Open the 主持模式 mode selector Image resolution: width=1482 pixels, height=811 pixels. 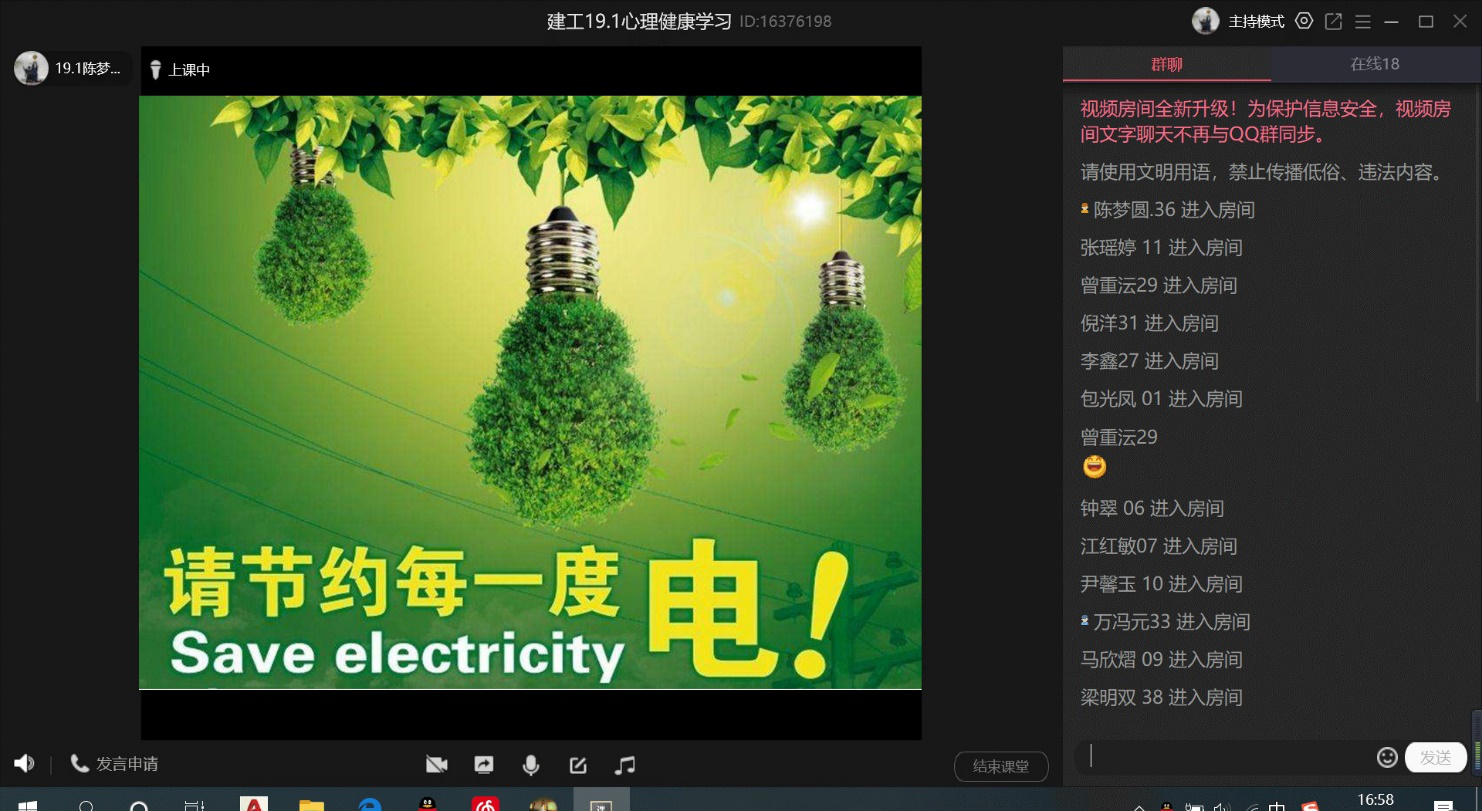[1256, 20]
